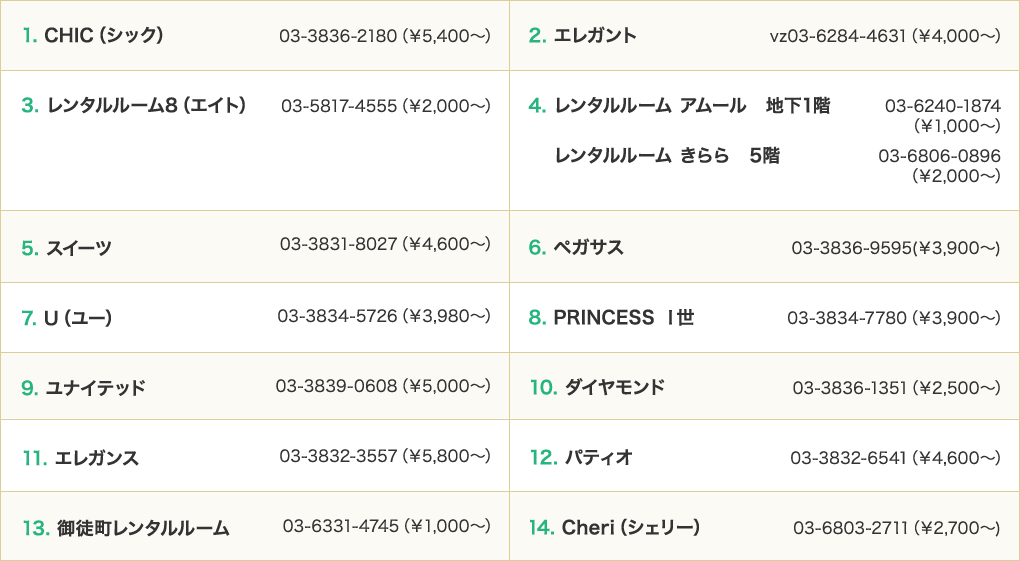
Task: Click レンタルルーム きらら 5階
Action: [x=667, y=156]
